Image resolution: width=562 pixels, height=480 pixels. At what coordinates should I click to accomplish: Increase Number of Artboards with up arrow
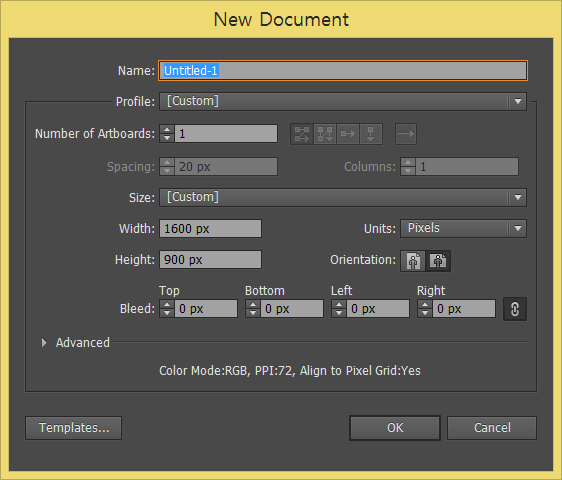(x=167, y=129)
